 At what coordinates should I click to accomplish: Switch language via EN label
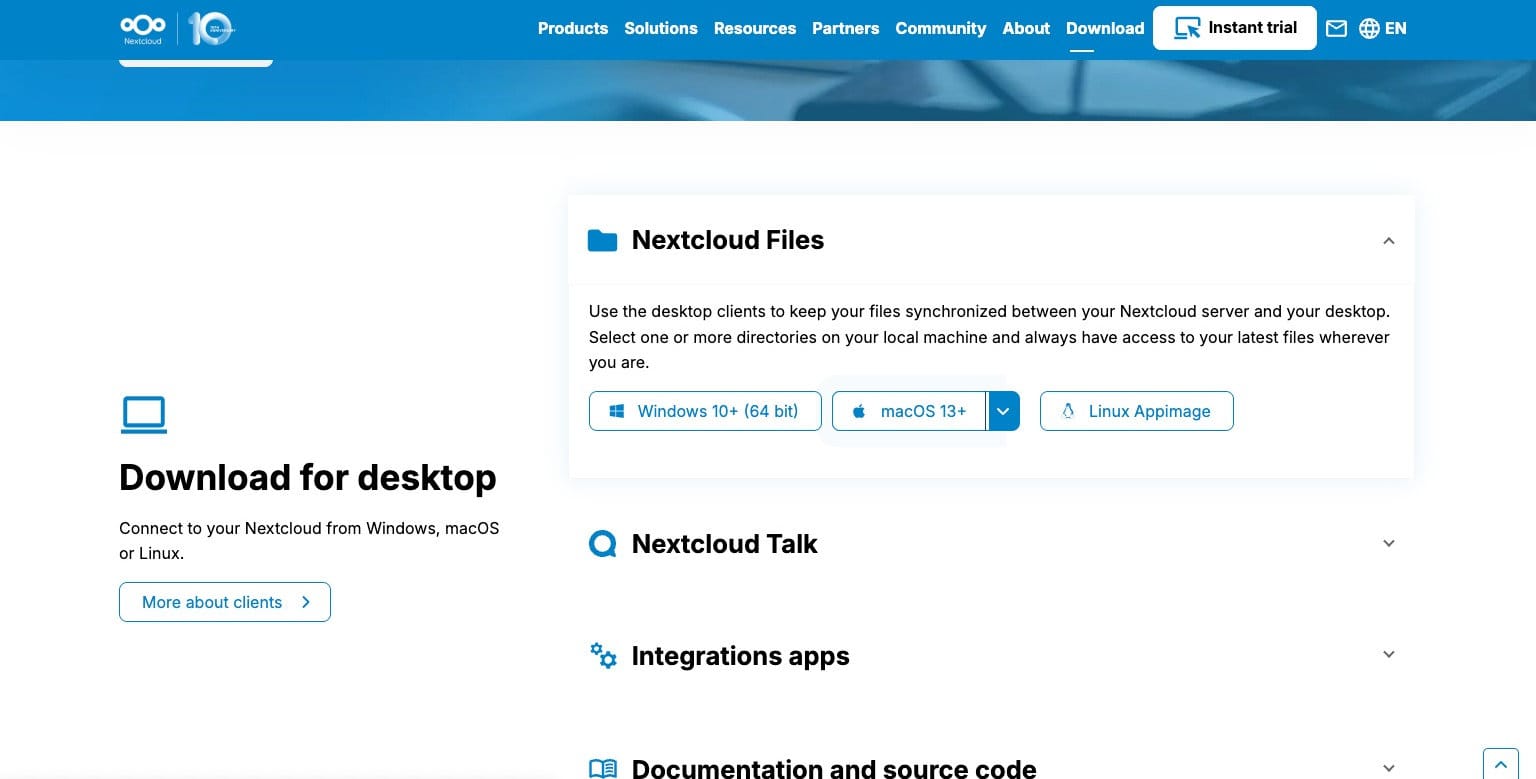point(1396,28)
